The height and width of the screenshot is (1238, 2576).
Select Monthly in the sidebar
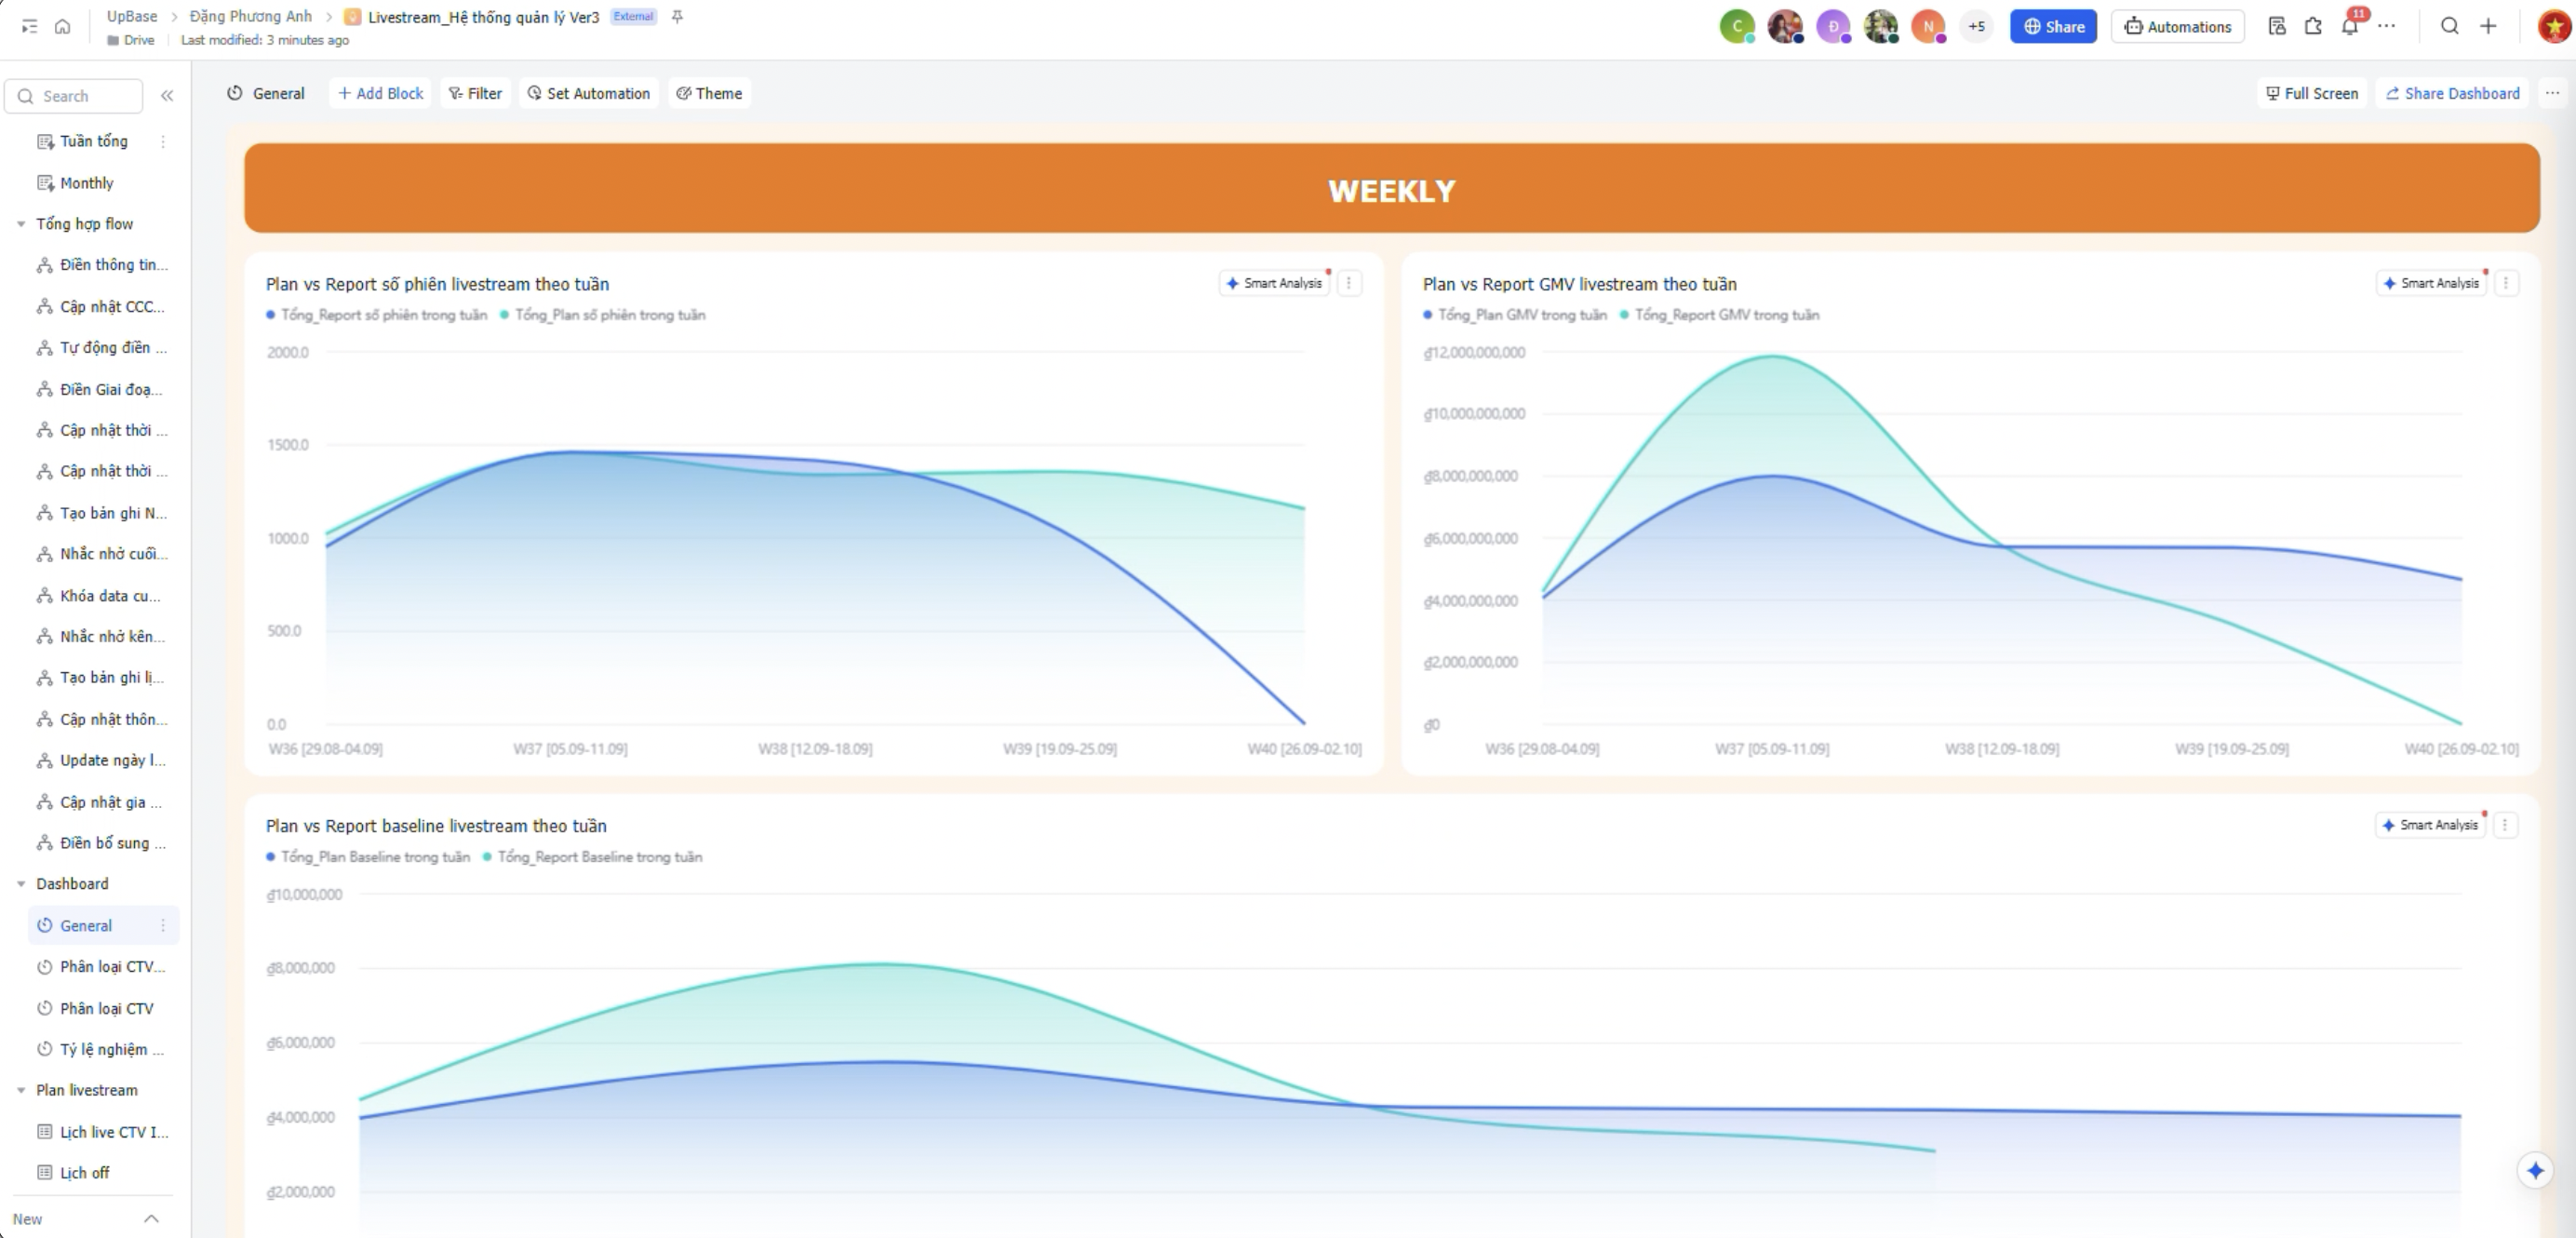(86, 183)
